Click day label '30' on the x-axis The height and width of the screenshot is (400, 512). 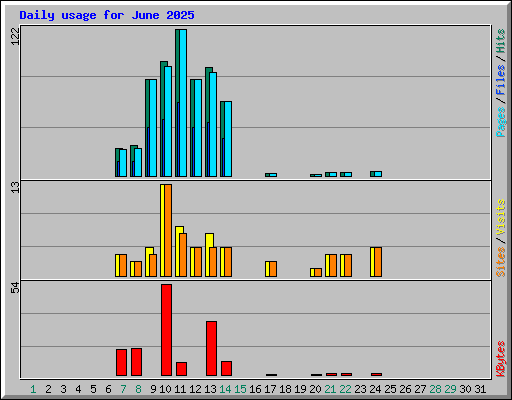point(465,389)
